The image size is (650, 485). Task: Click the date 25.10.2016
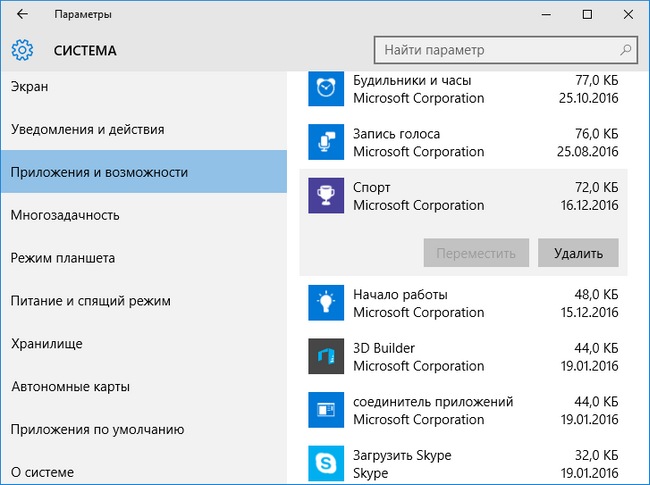click(589, 98)
